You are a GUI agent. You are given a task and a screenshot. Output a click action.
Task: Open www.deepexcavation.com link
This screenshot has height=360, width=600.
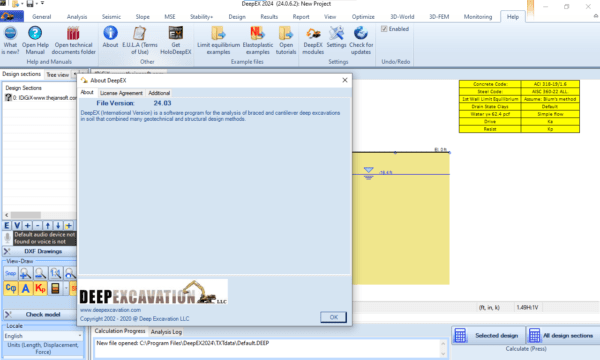tap(110, 310)
